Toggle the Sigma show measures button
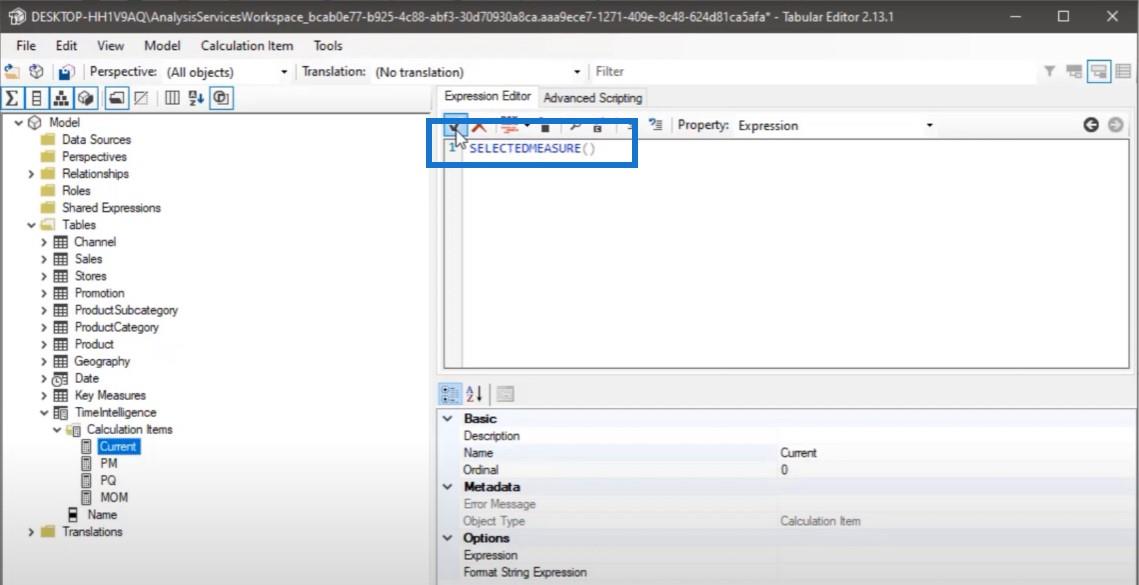The height and width of the screenshot is (585, 1139). coord(12,97)
